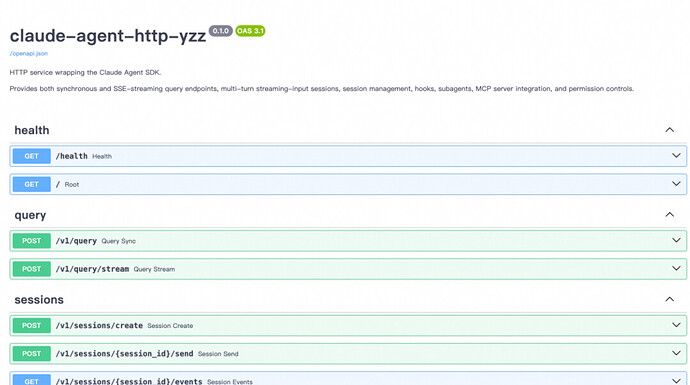Click the Session Send summary label
The height and width of the screenshot is (385, 690).
click(218, 354)
